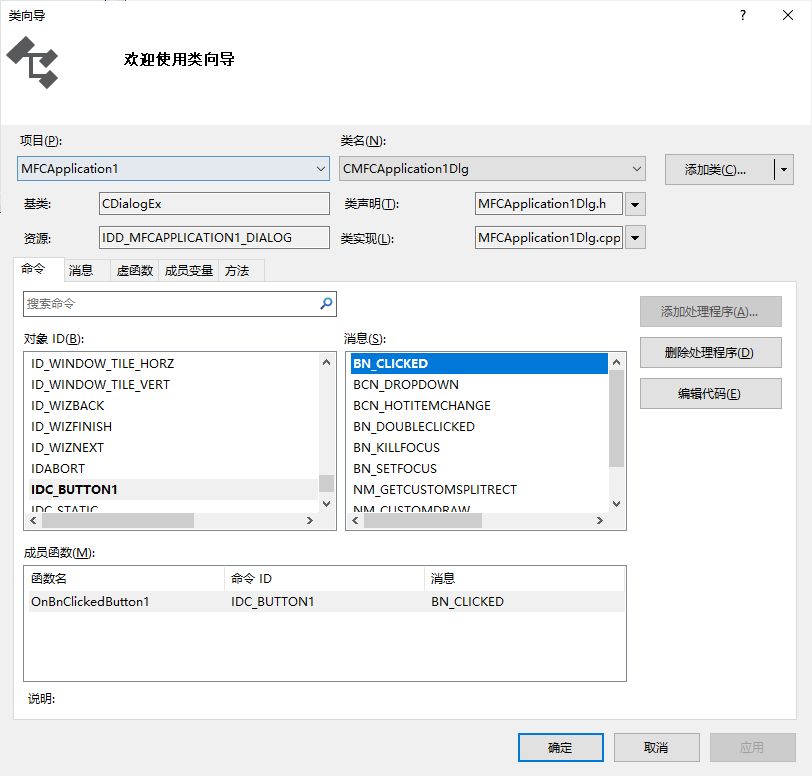Open the 类实现 MFCApplication1Dlg.cpp dropdown arrow
Screen dimensions: 812x776
click(635, 238)
